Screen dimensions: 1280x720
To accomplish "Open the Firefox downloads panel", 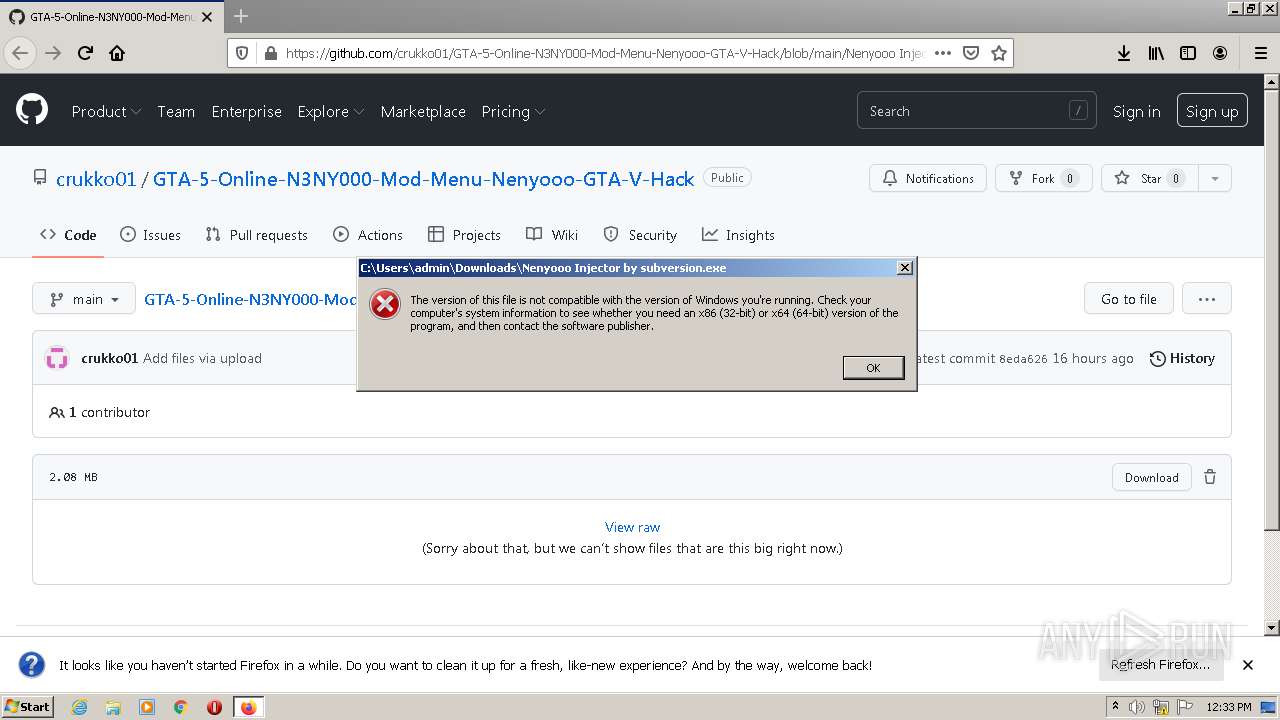I will point(1124,53).
